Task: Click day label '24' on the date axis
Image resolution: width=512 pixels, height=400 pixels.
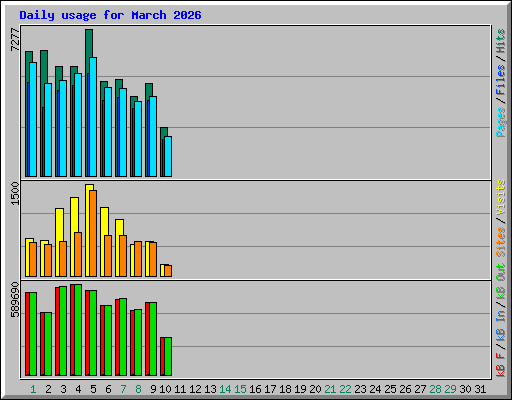Action: [x=375, y=389]
